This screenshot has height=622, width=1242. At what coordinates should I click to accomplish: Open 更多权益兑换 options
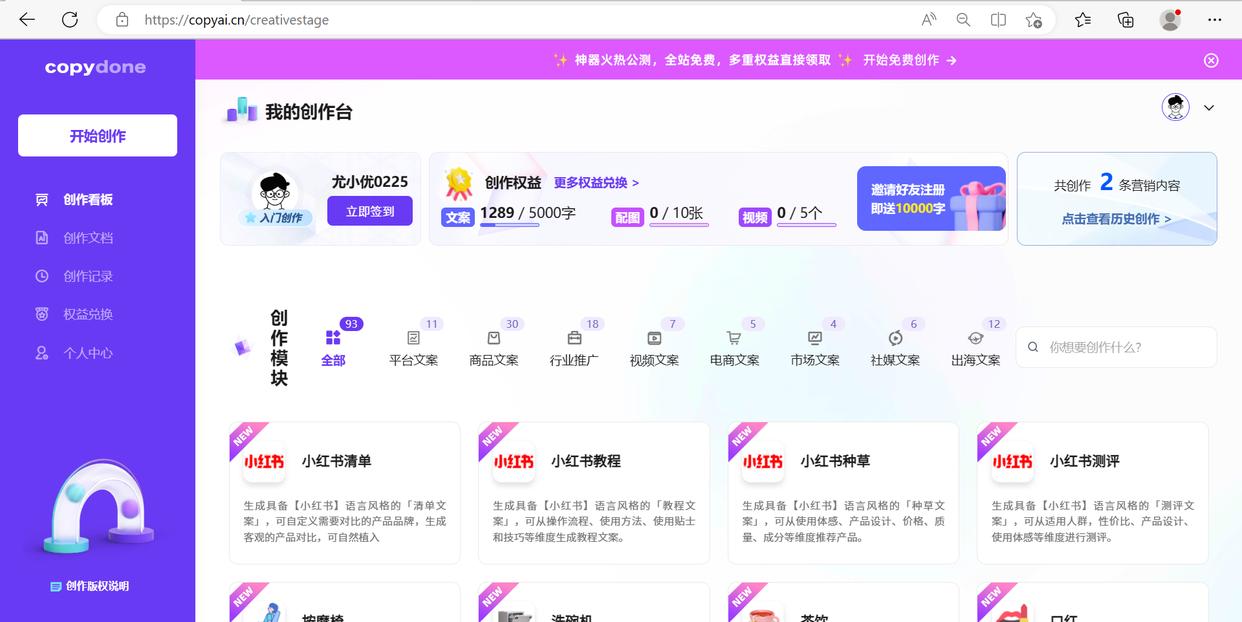pos(595,182)
